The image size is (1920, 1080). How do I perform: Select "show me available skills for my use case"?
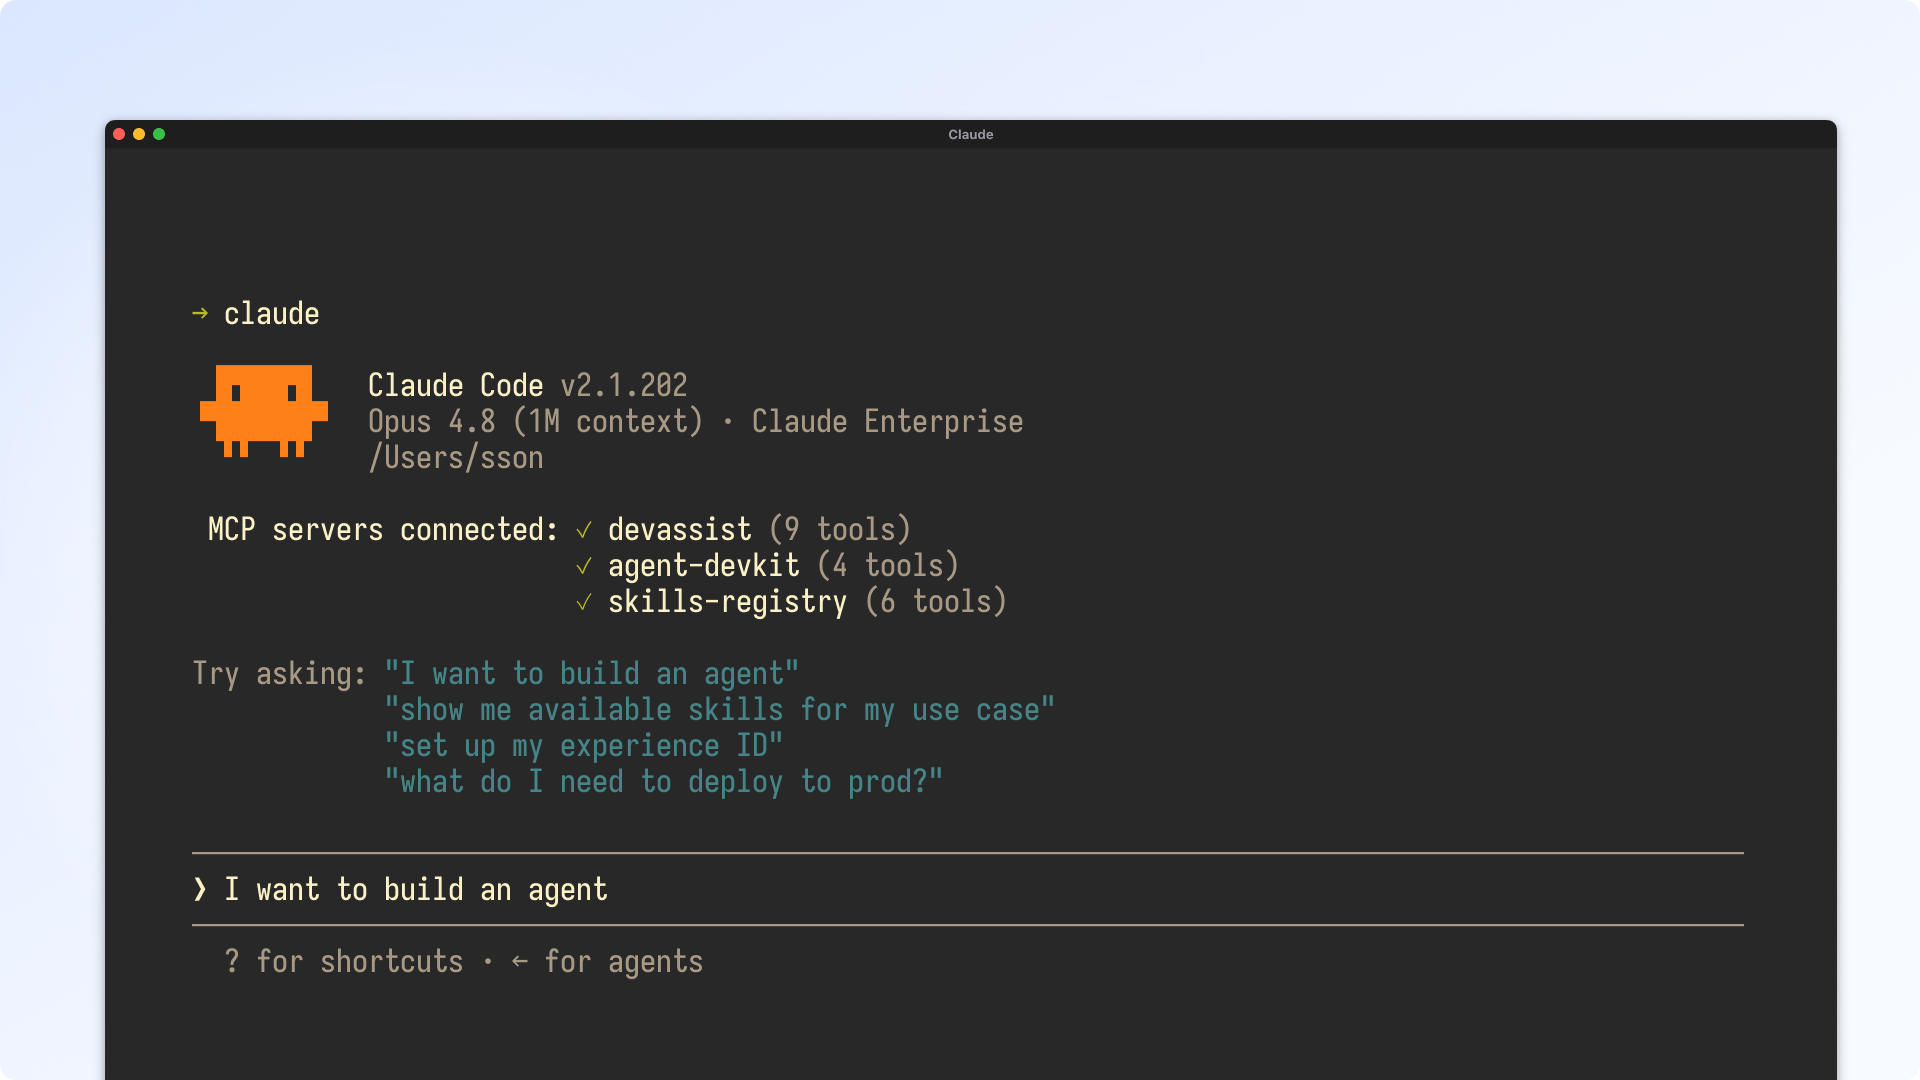click(x=720, y=710)
